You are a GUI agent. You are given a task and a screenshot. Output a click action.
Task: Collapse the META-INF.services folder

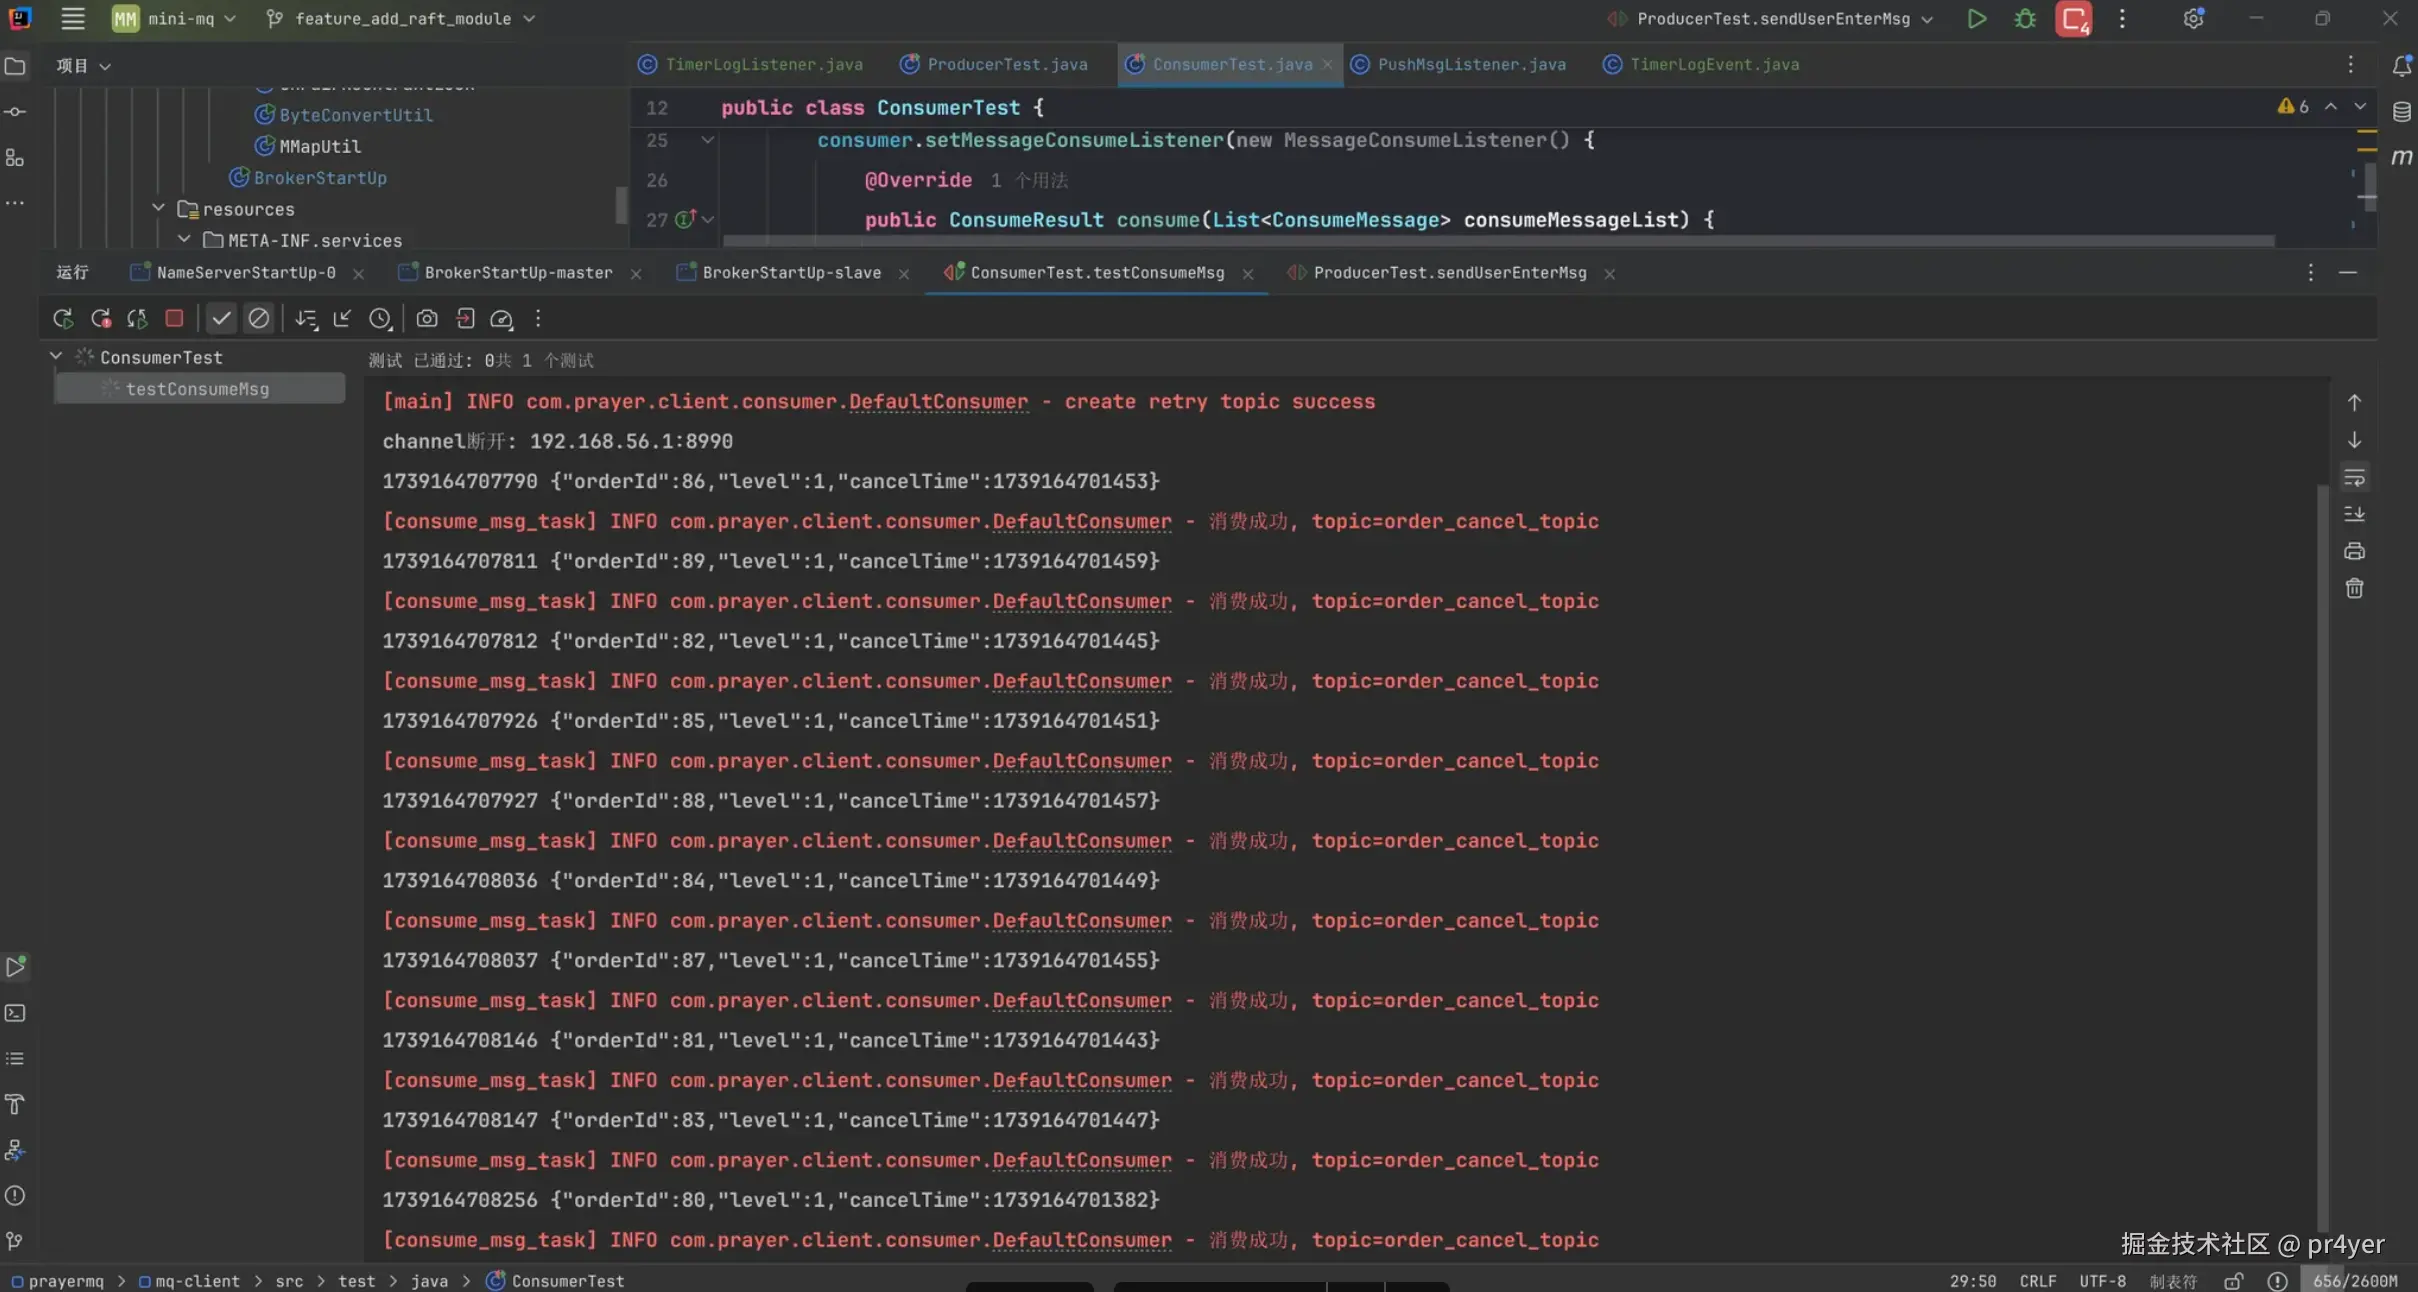184,239
